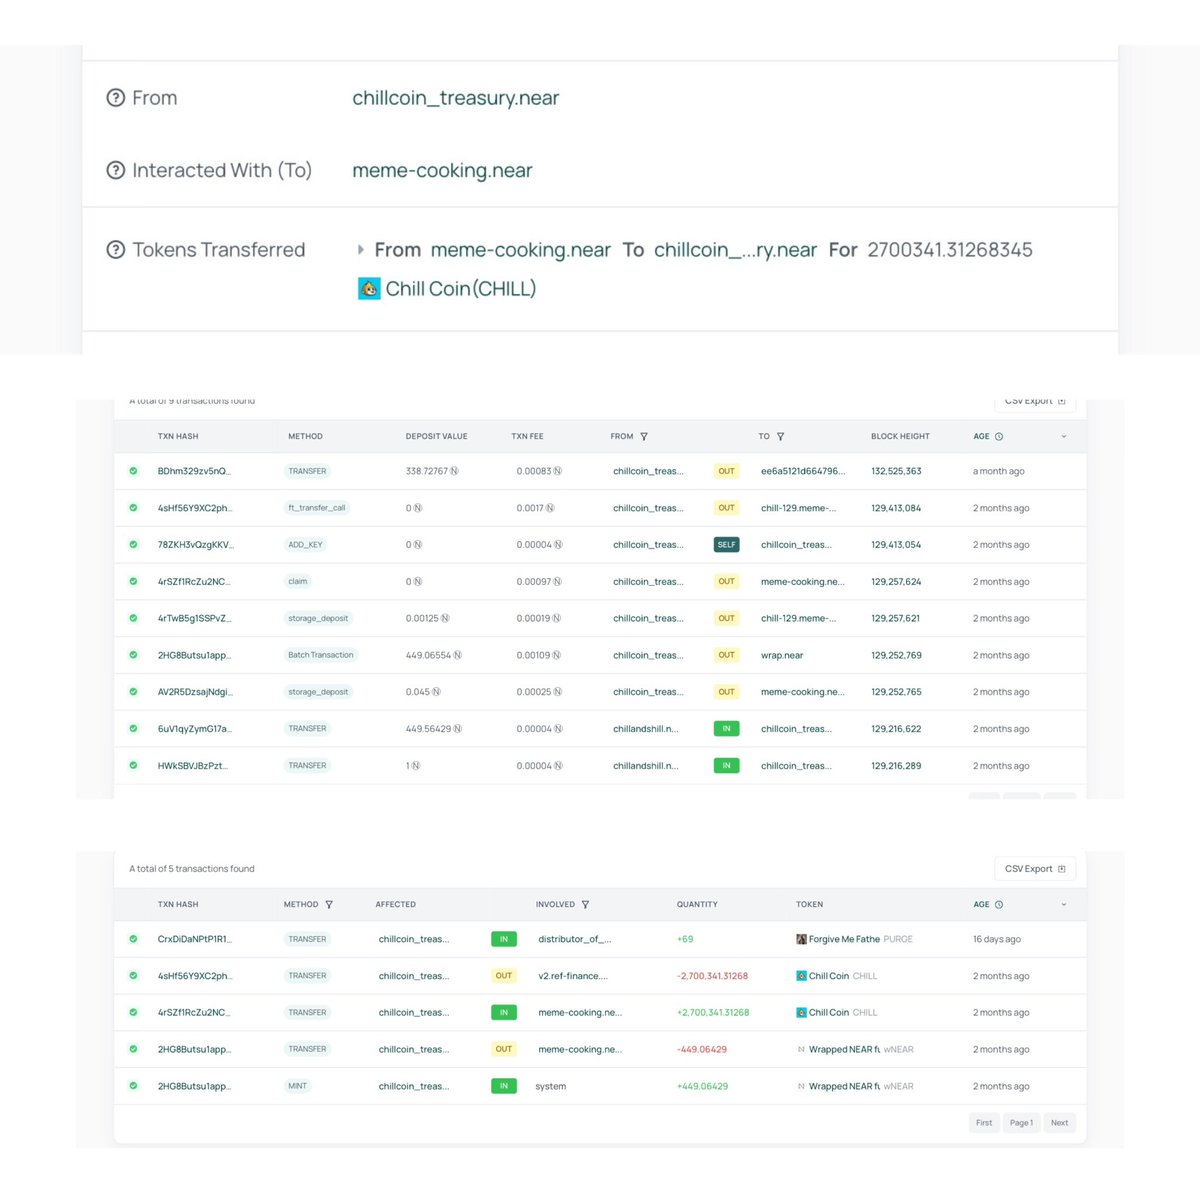Click the Next pagination button
1200x1200 pixels.
pos(1059,1122)
